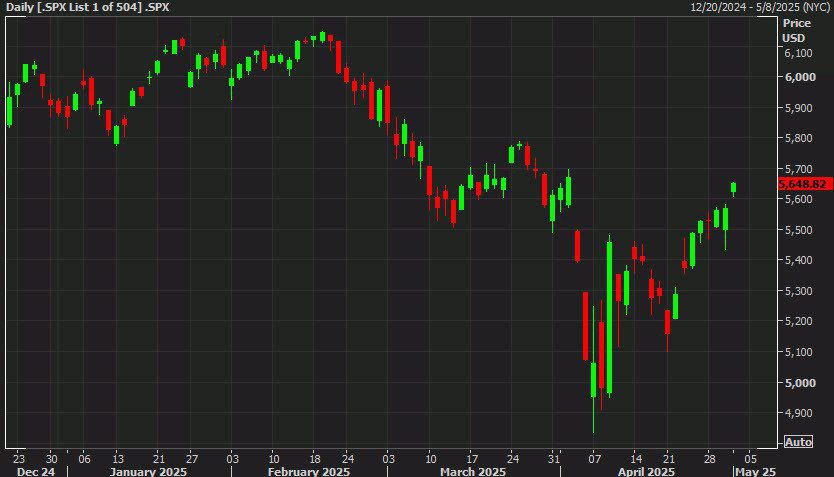Click the 5,500 price axis label

(798, 230)
